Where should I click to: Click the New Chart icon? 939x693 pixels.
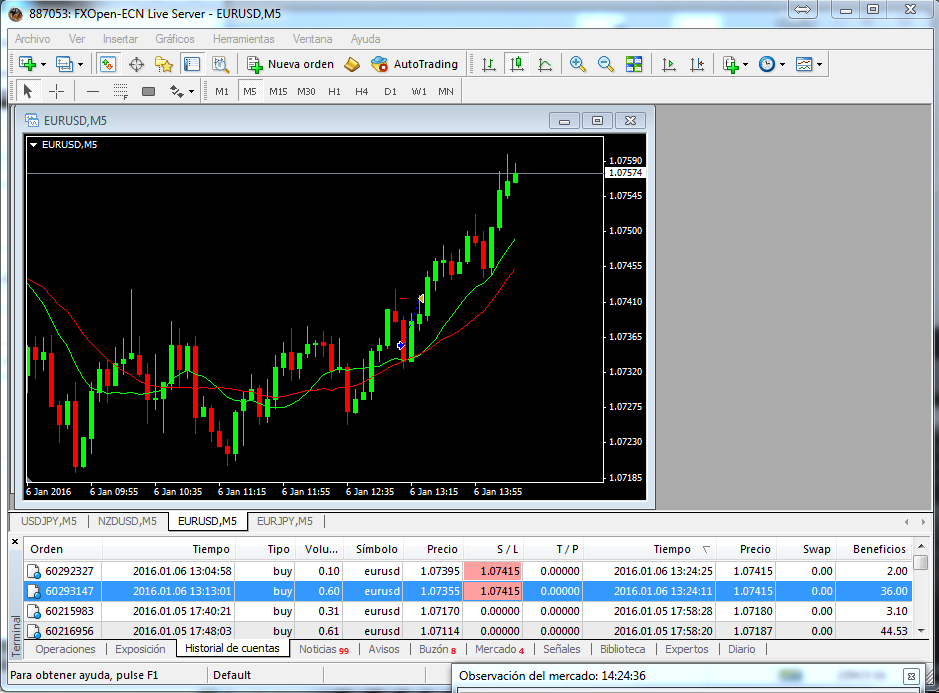pos(28,64)
